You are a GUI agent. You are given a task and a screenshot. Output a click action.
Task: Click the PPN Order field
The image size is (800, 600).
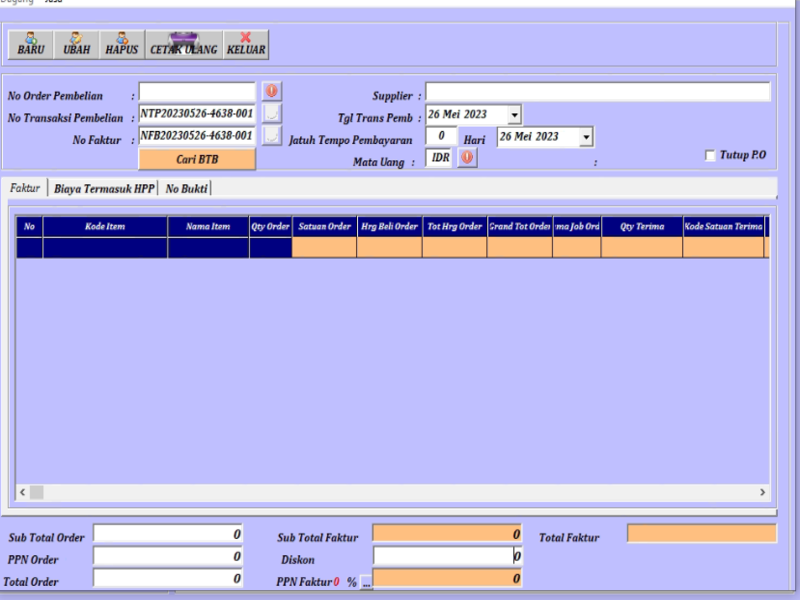point(168,557)
